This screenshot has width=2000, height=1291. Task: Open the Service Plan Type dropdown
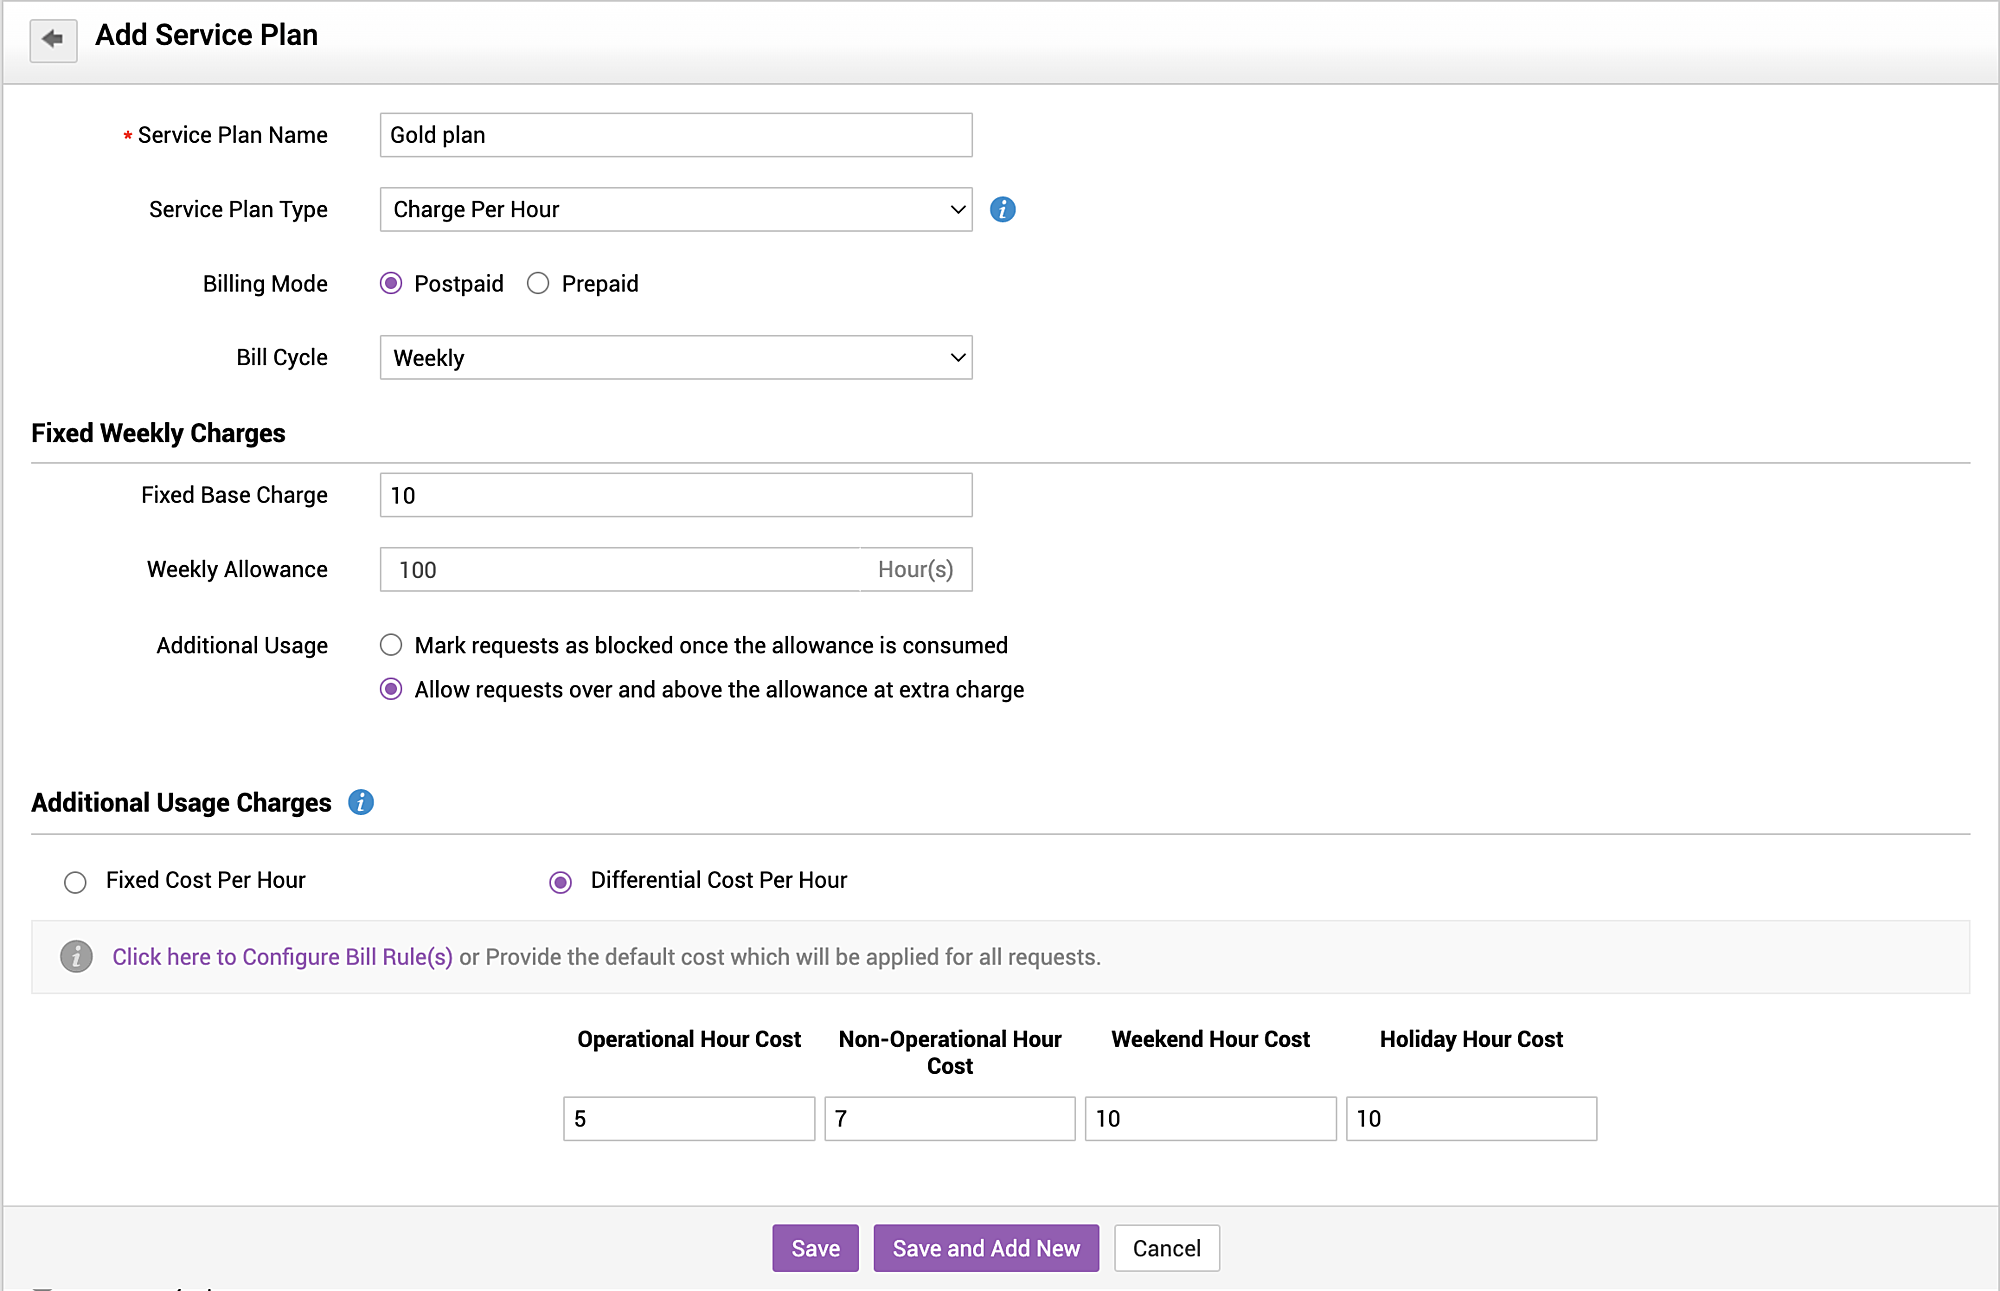pos(675,209)
